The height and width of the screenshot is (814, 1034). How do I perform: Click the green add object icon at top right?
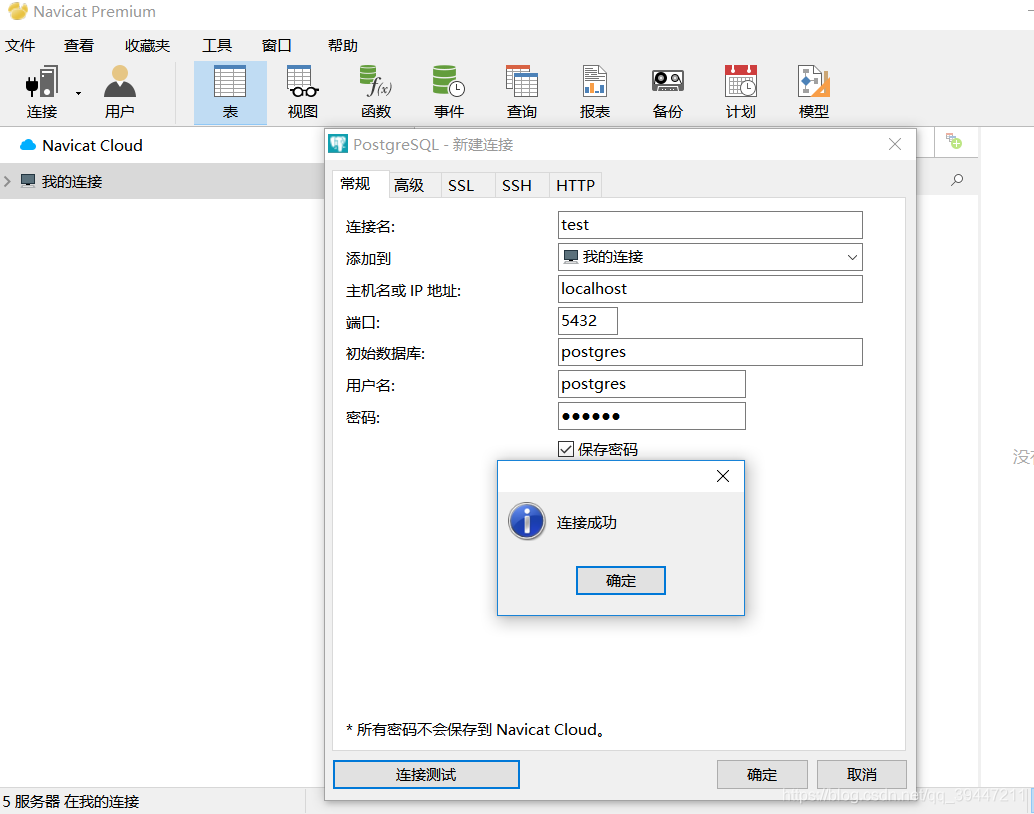(954, 141)
